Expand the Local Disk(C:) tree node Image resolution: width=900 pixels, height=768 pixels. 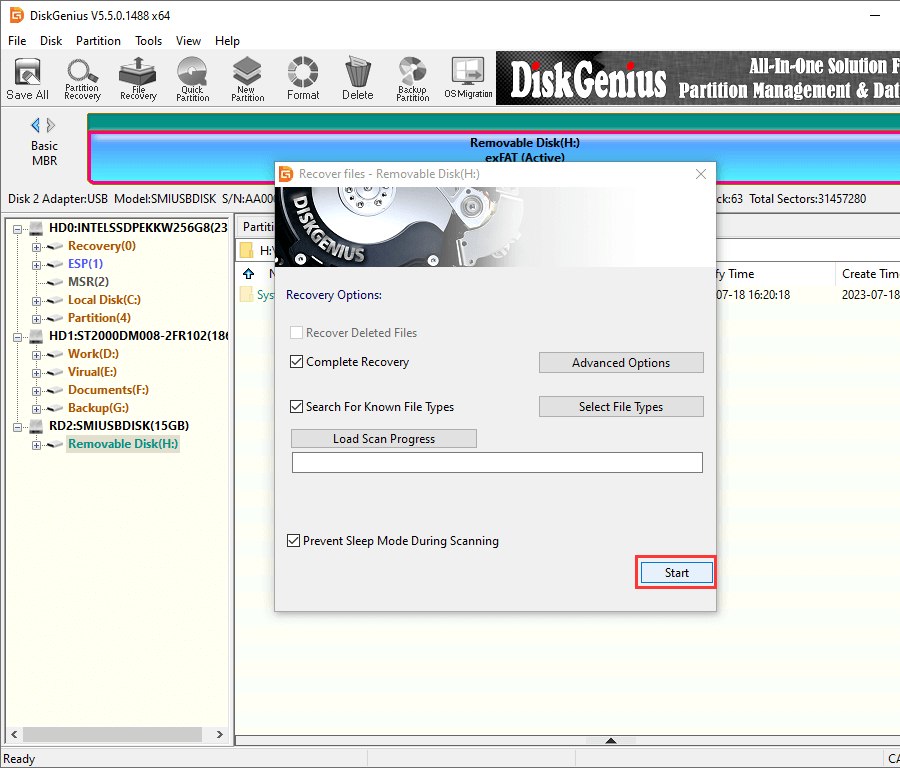coord(37,300)
